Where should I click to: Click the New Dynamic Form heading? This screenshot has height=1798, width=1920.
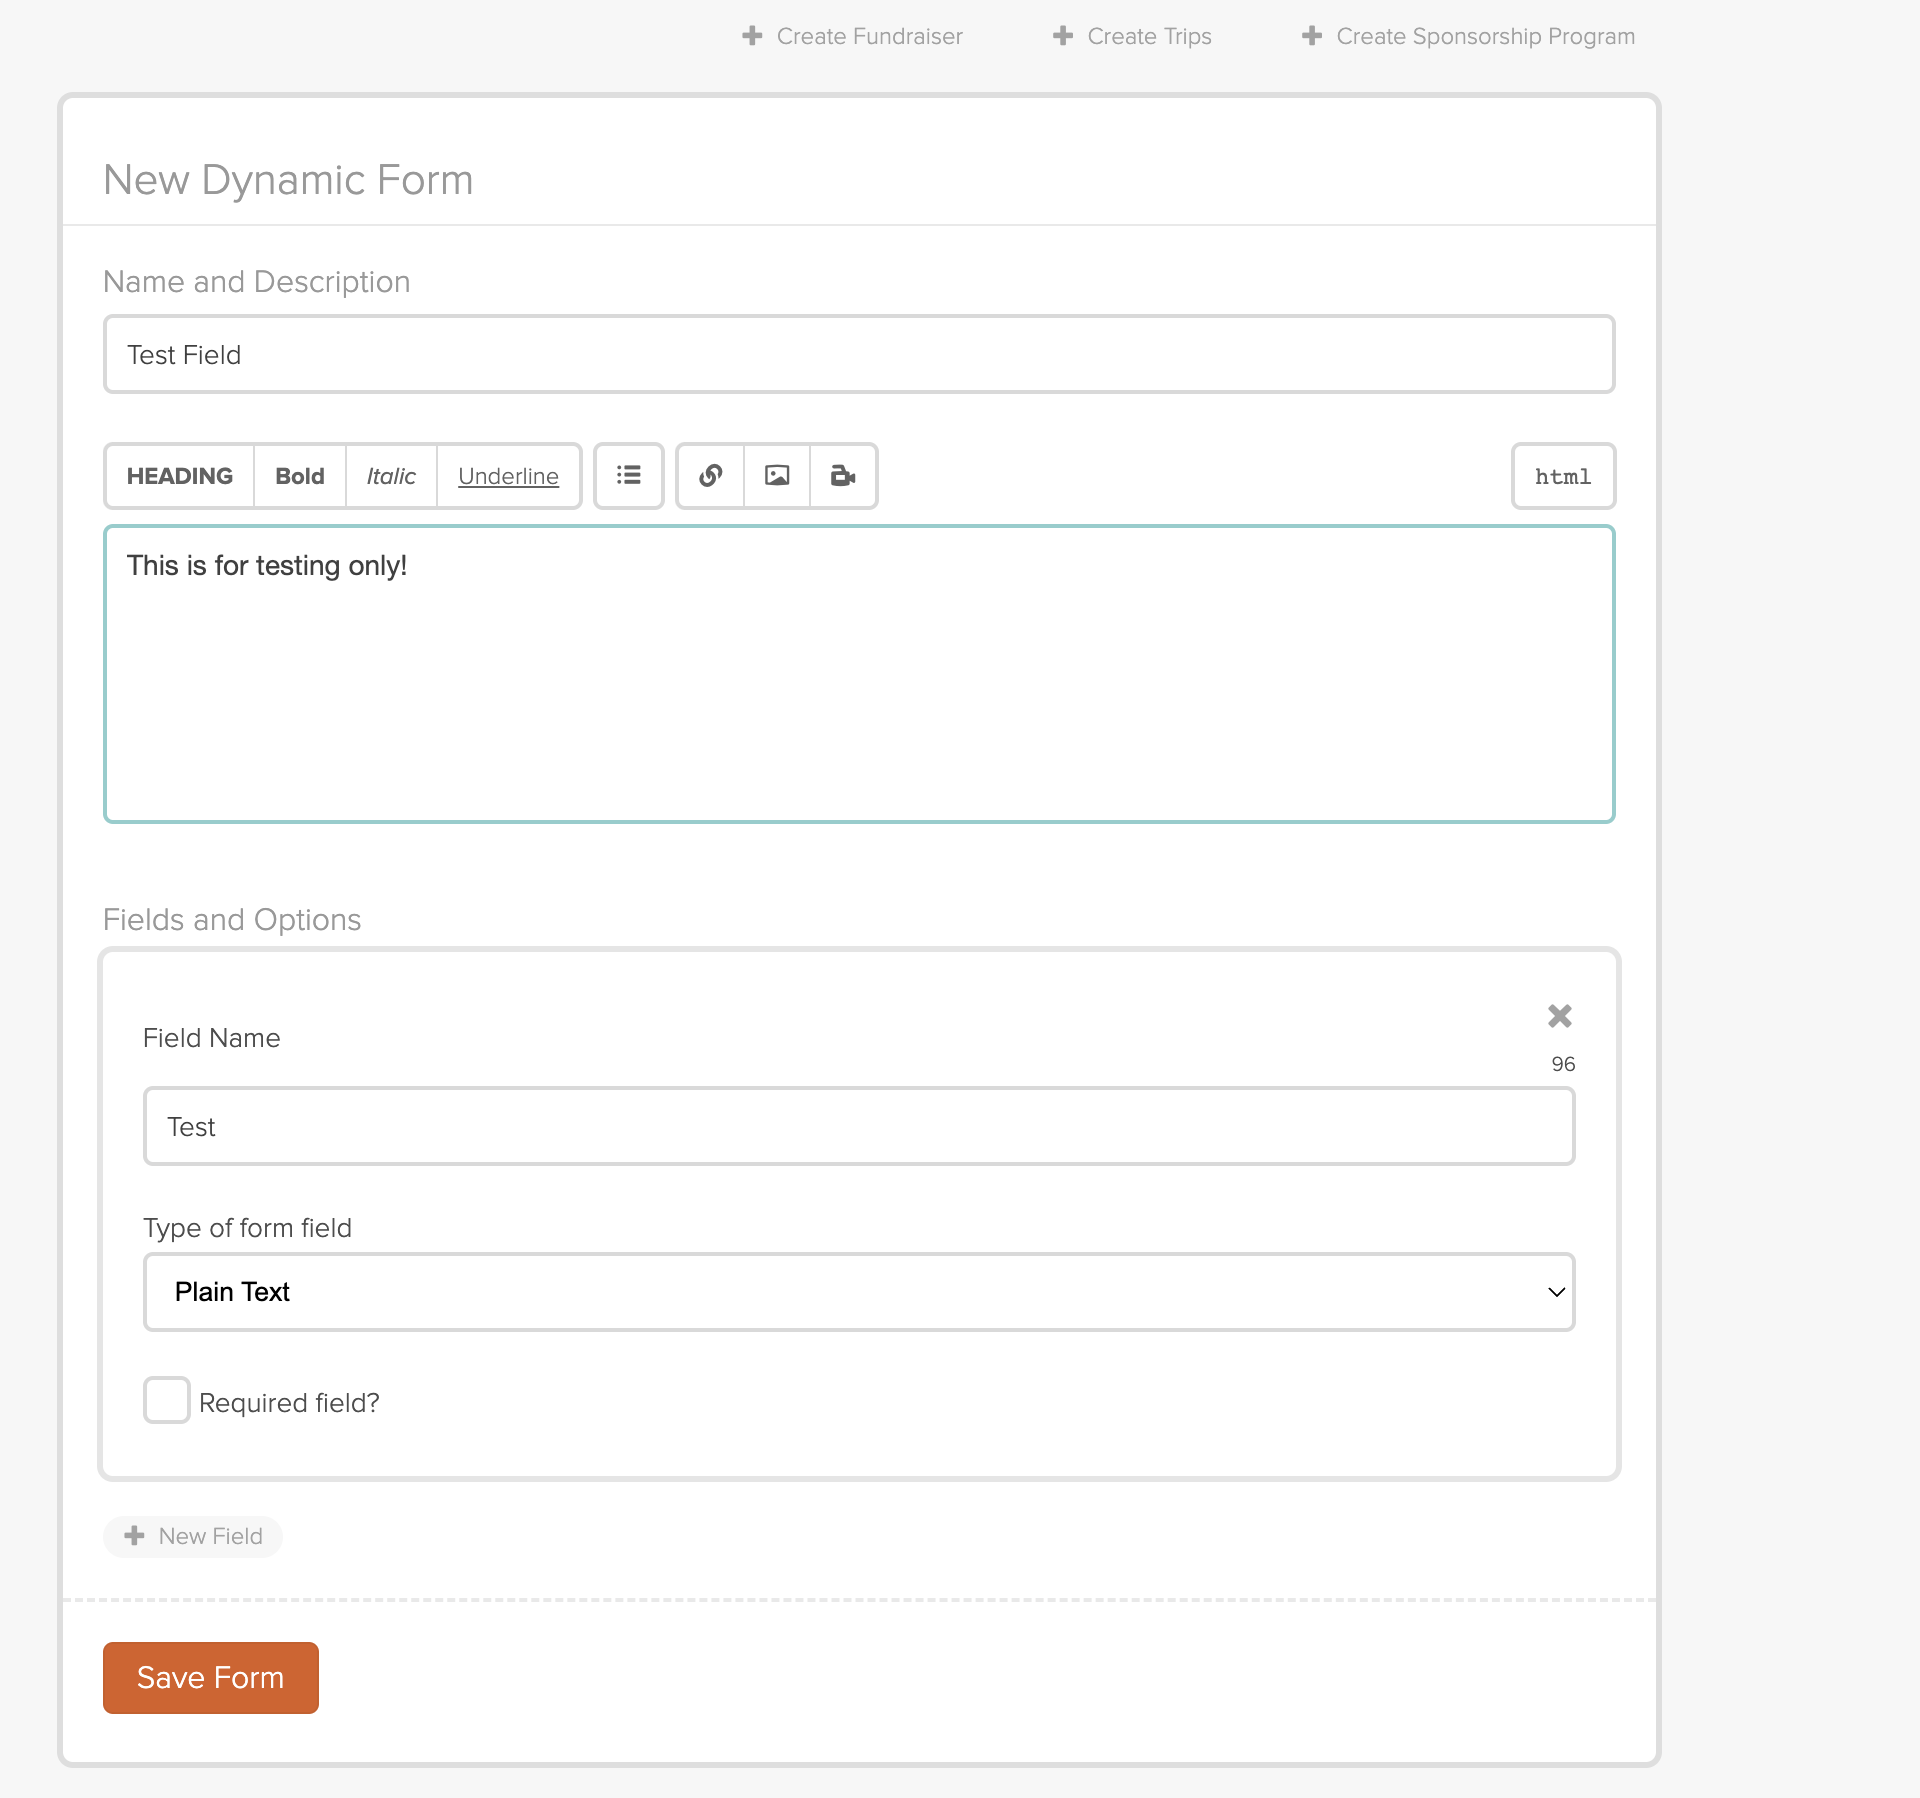coord(288,180)
